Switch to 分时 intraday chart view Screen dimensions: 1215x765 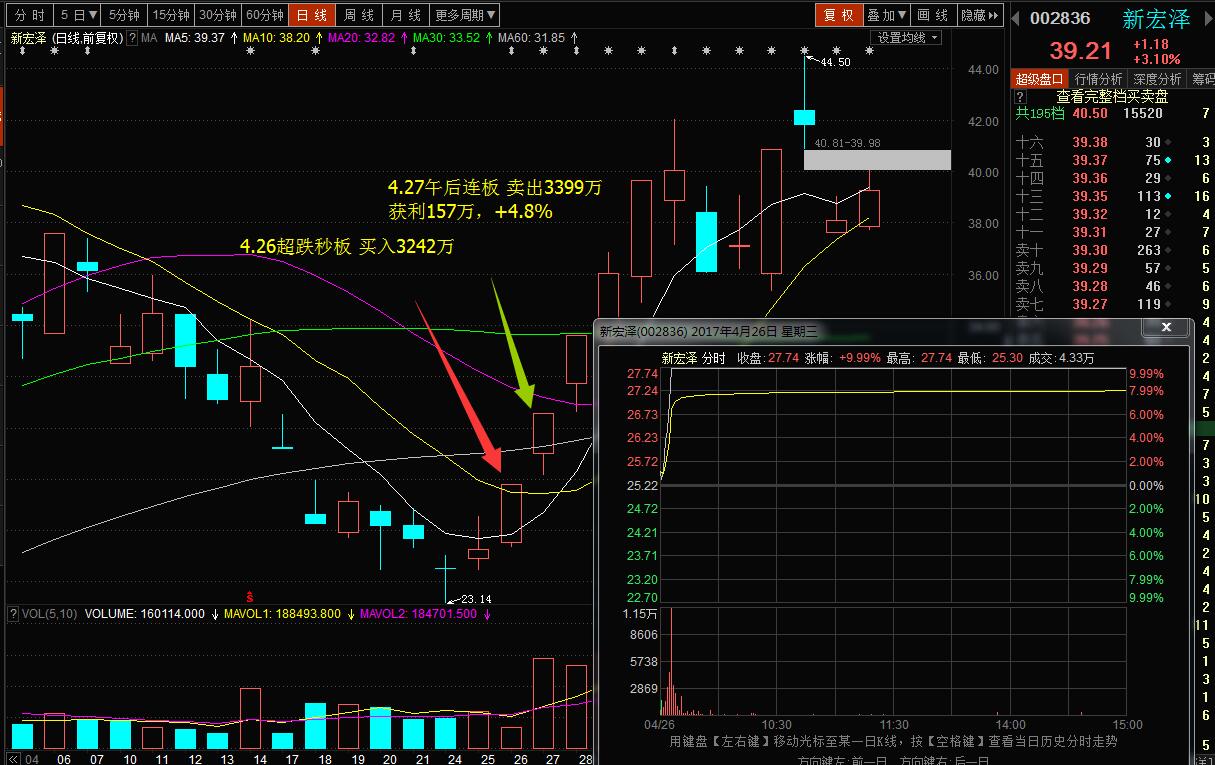click(x=29, y=15)
